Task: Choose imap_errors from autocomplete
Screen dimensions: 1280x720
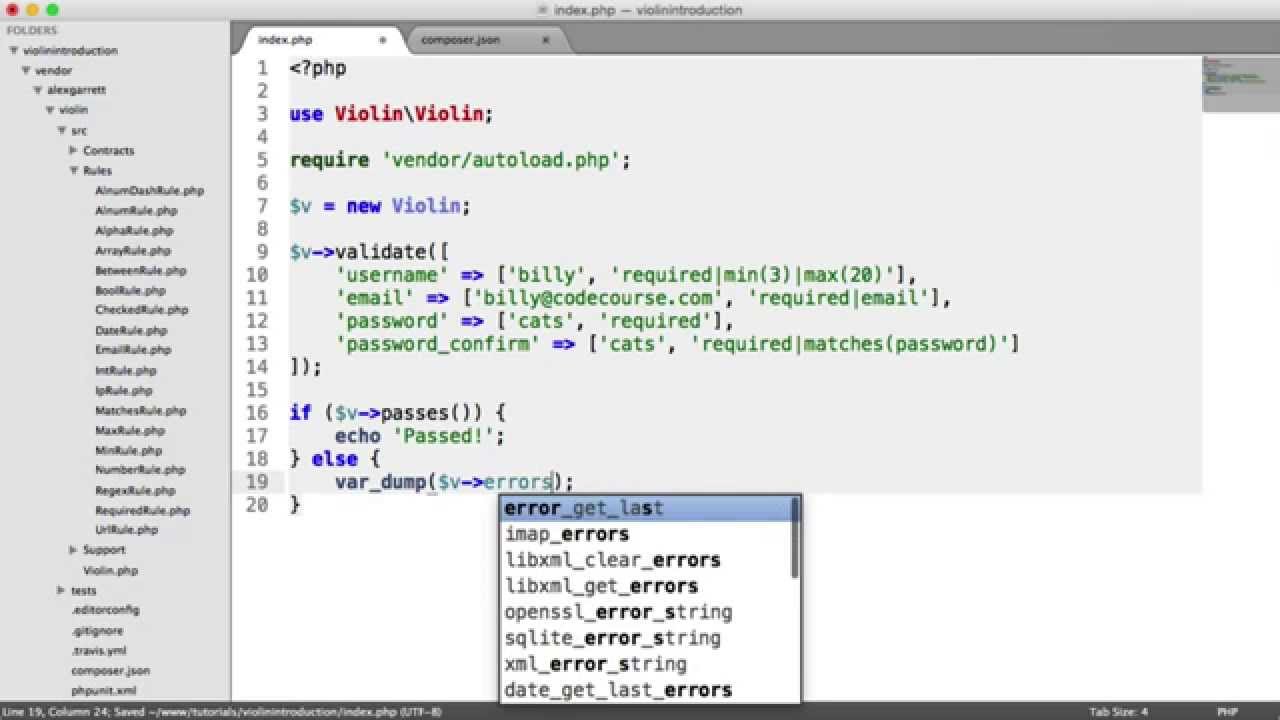Action: click(647, 534)
